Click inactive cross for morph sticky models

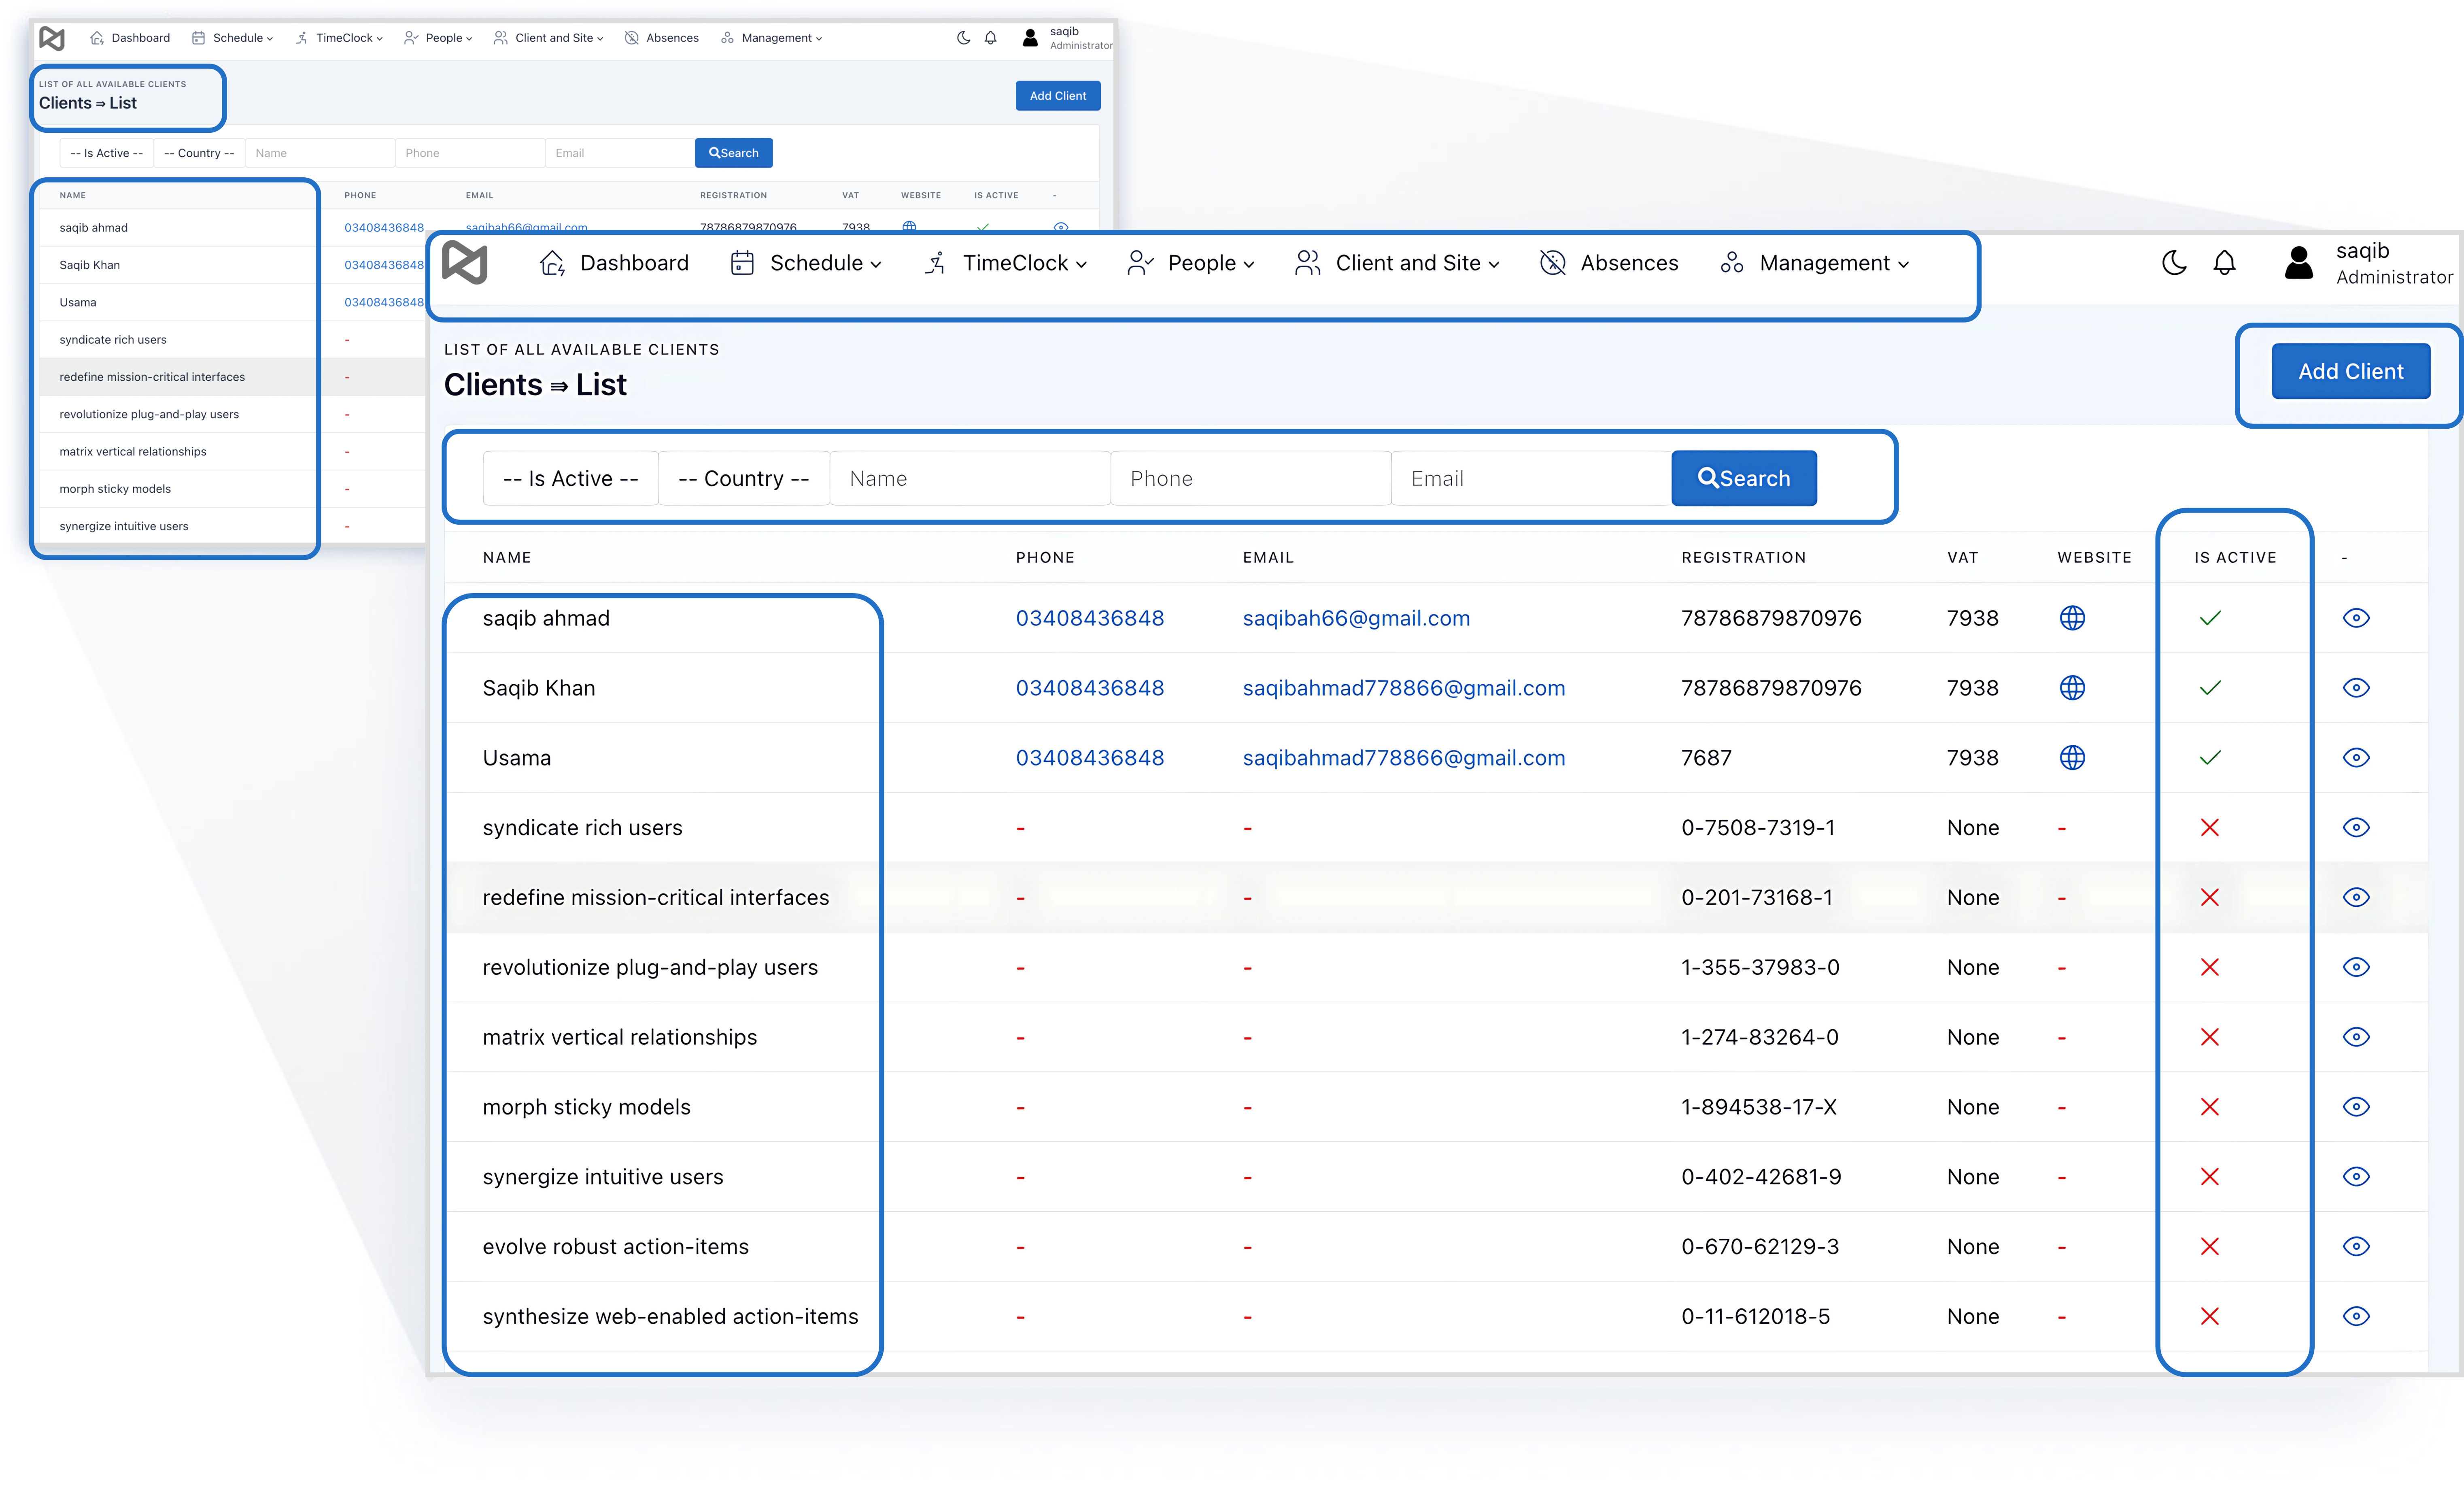(x=2210, y=1107)
